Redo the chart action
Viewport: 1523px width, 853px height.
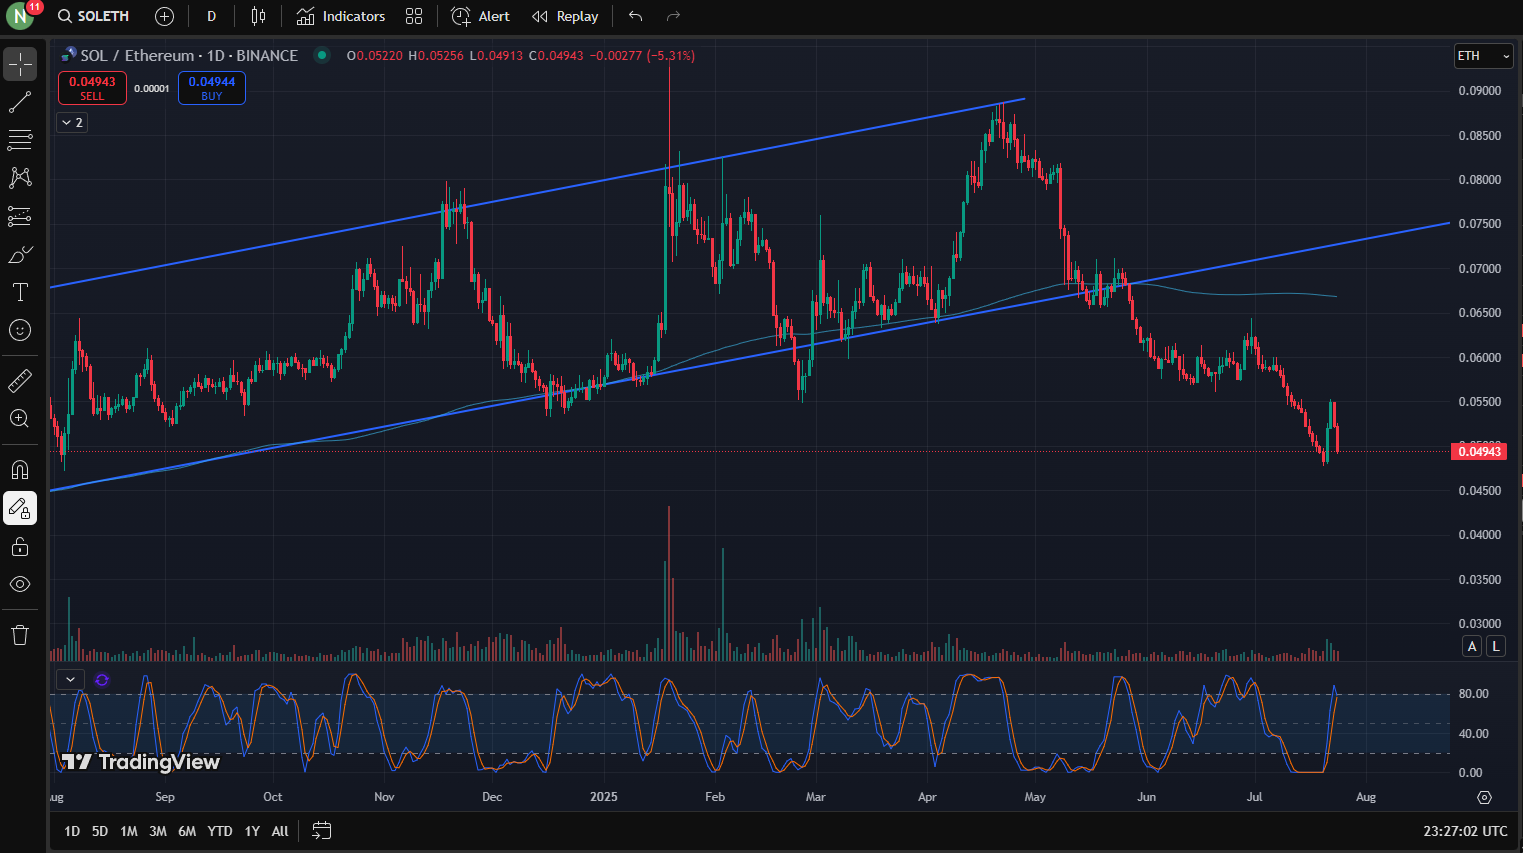pyautogui.click(x=673, y=16)
